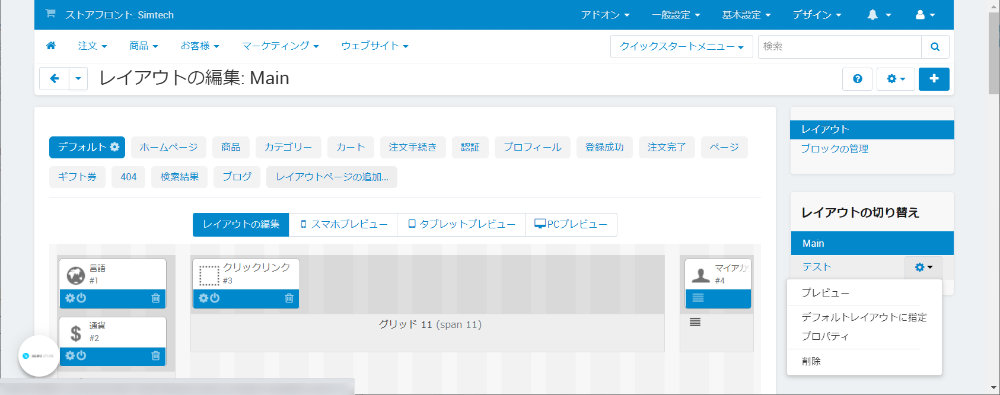
Task: Select the プロフィール layout page tab
Action: 533,147
